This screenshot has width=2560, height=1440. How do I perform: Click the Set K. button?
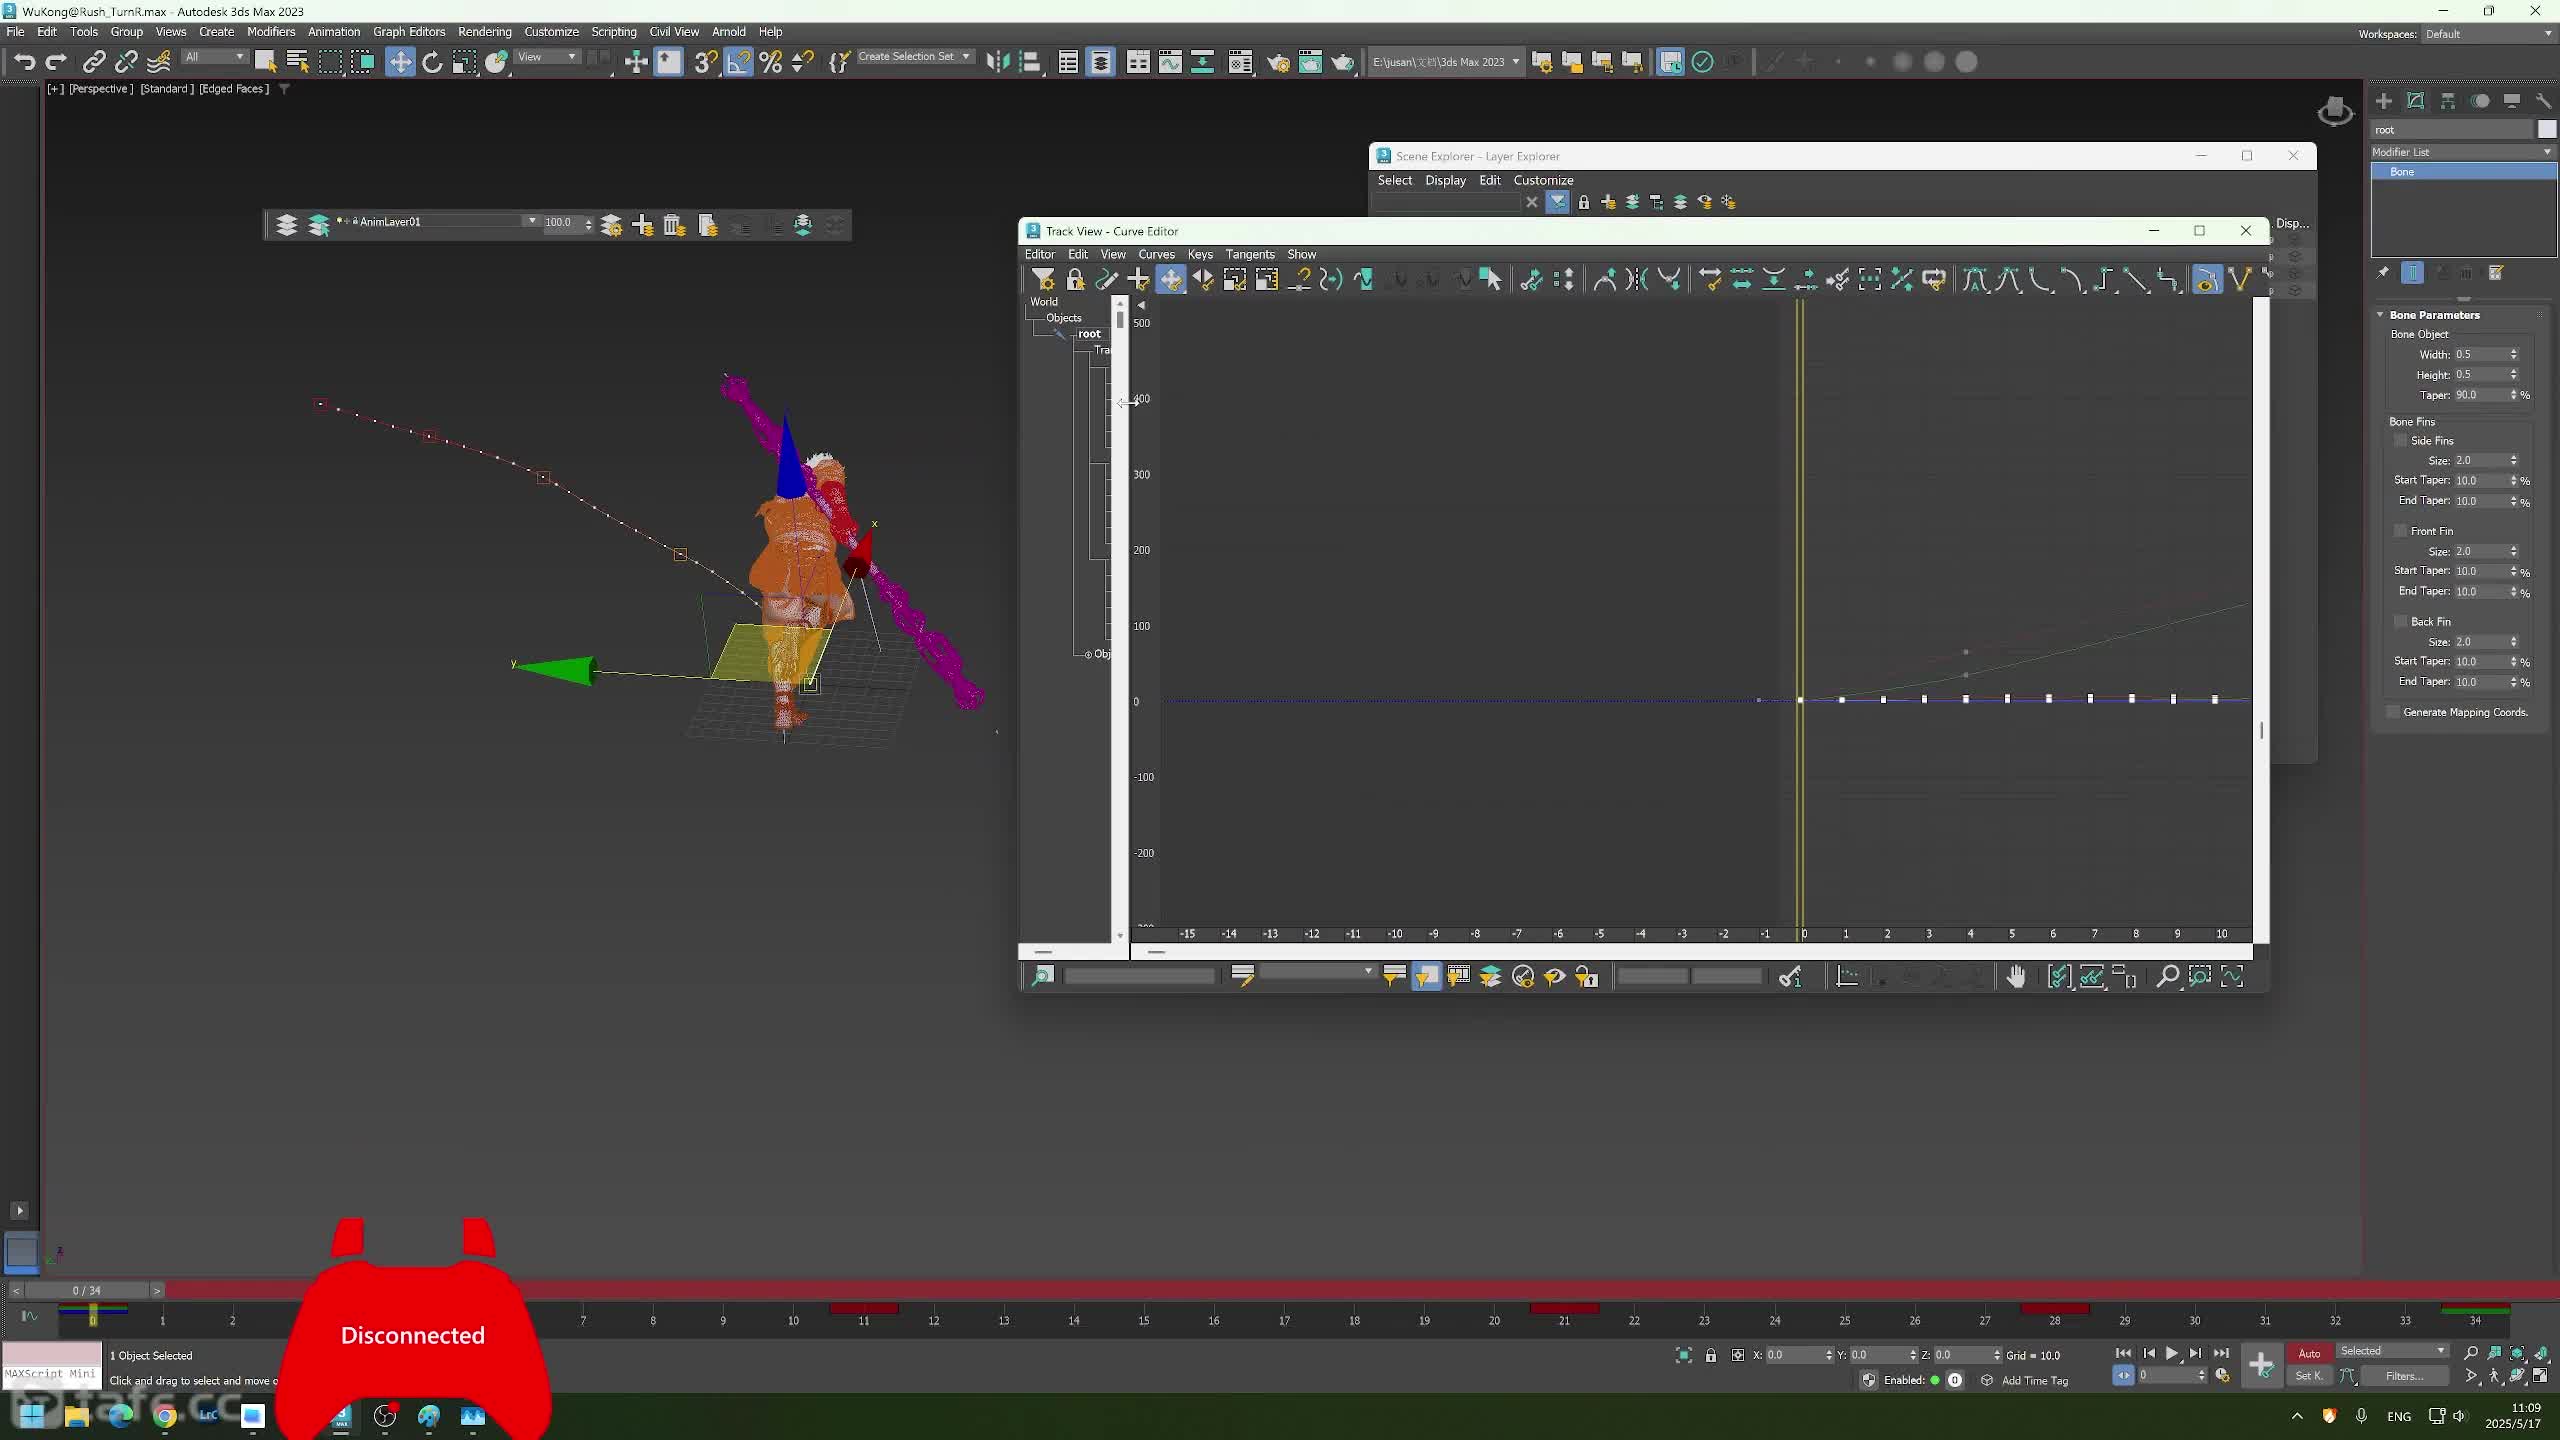click(x=2308, y=1376)
